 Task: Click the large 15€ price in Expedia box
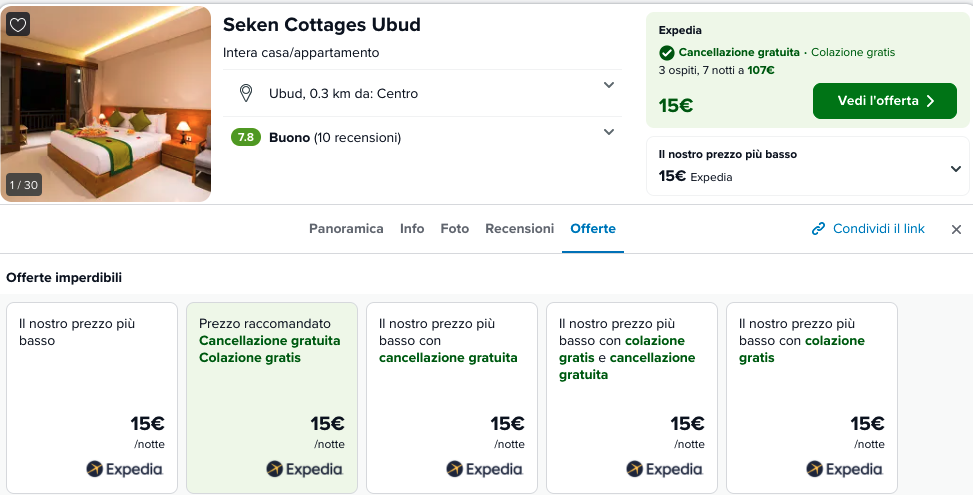tap(676, 105)
